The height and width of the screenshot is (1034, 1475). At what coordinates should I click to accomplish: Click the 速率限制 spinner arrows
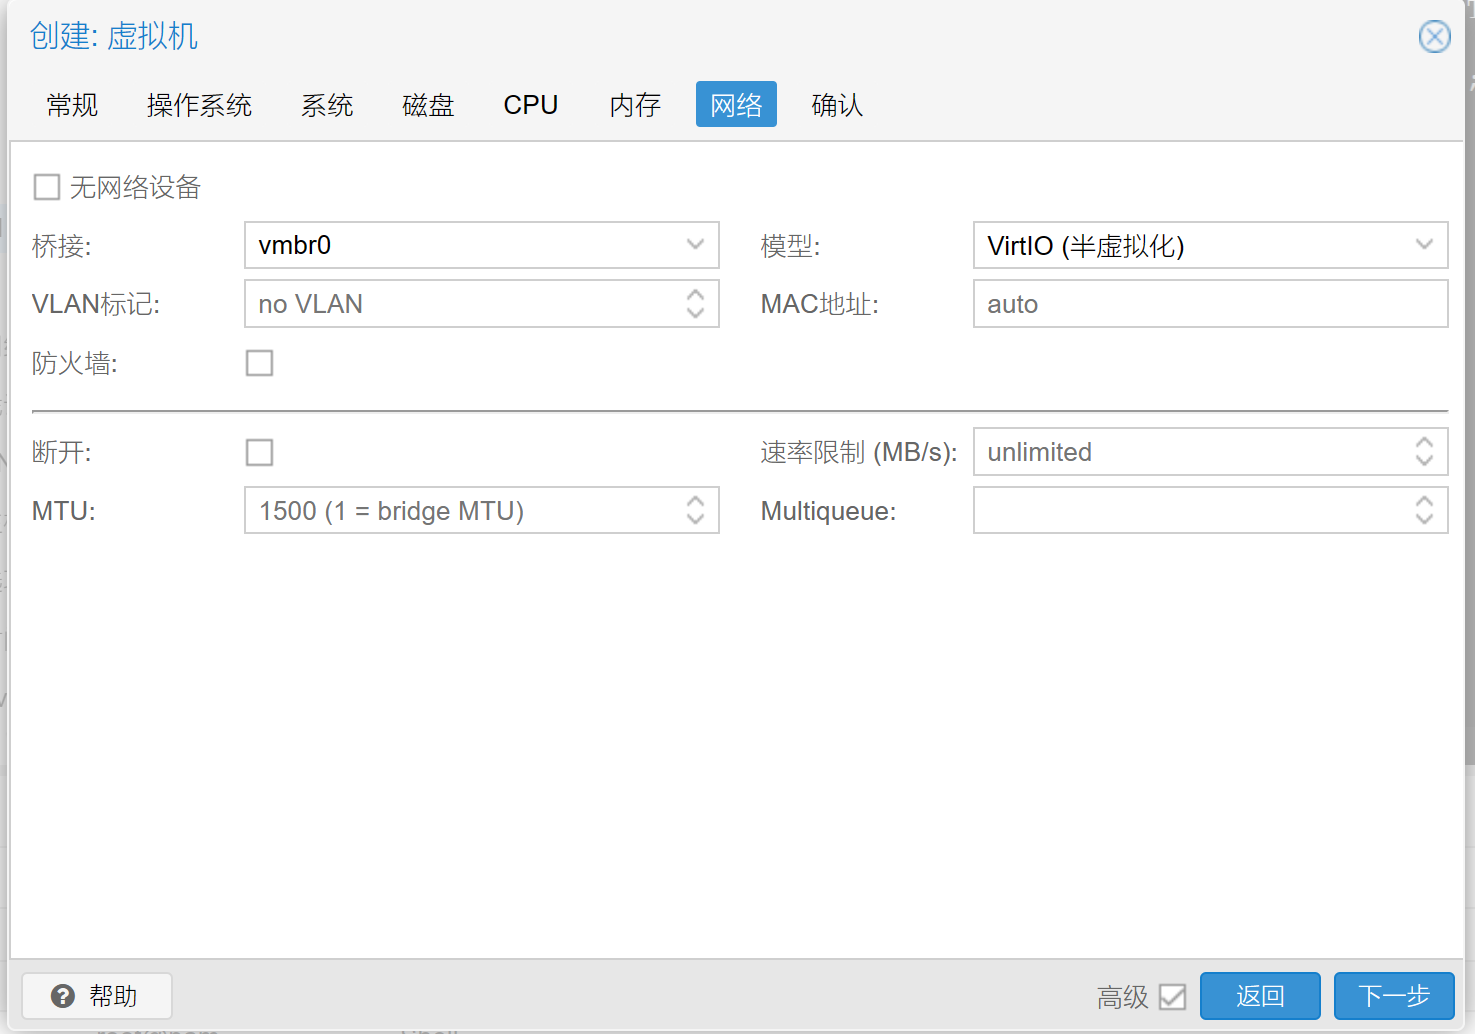click(x=1424, y=452)
